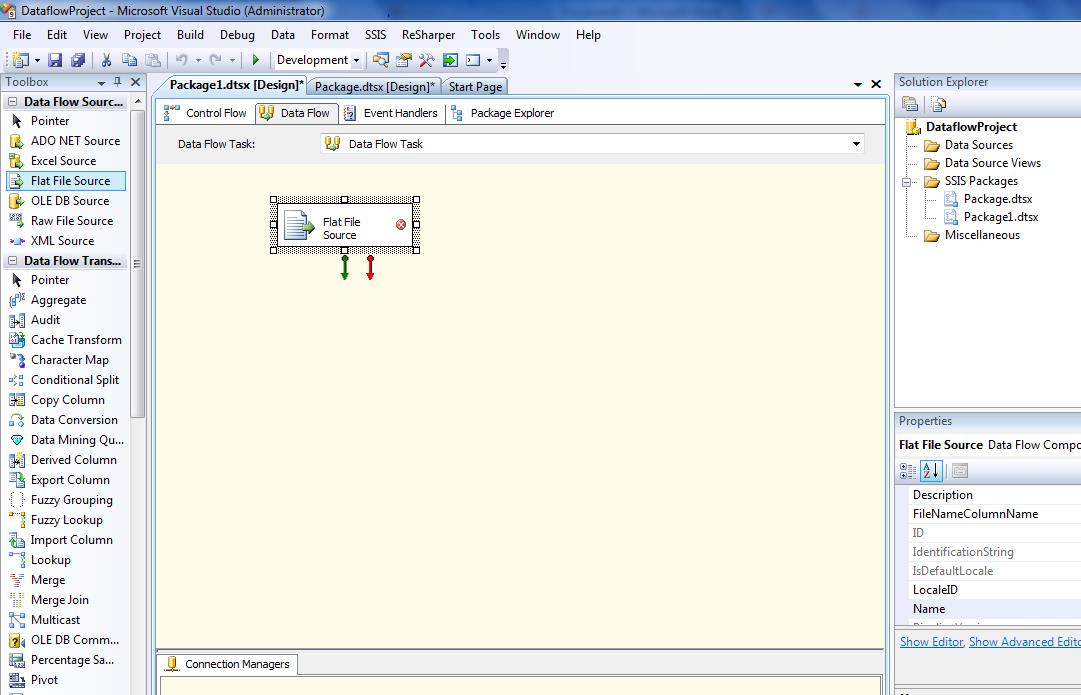
Task: Click the Multicast transformation item
Action: [x=55, y=620]
